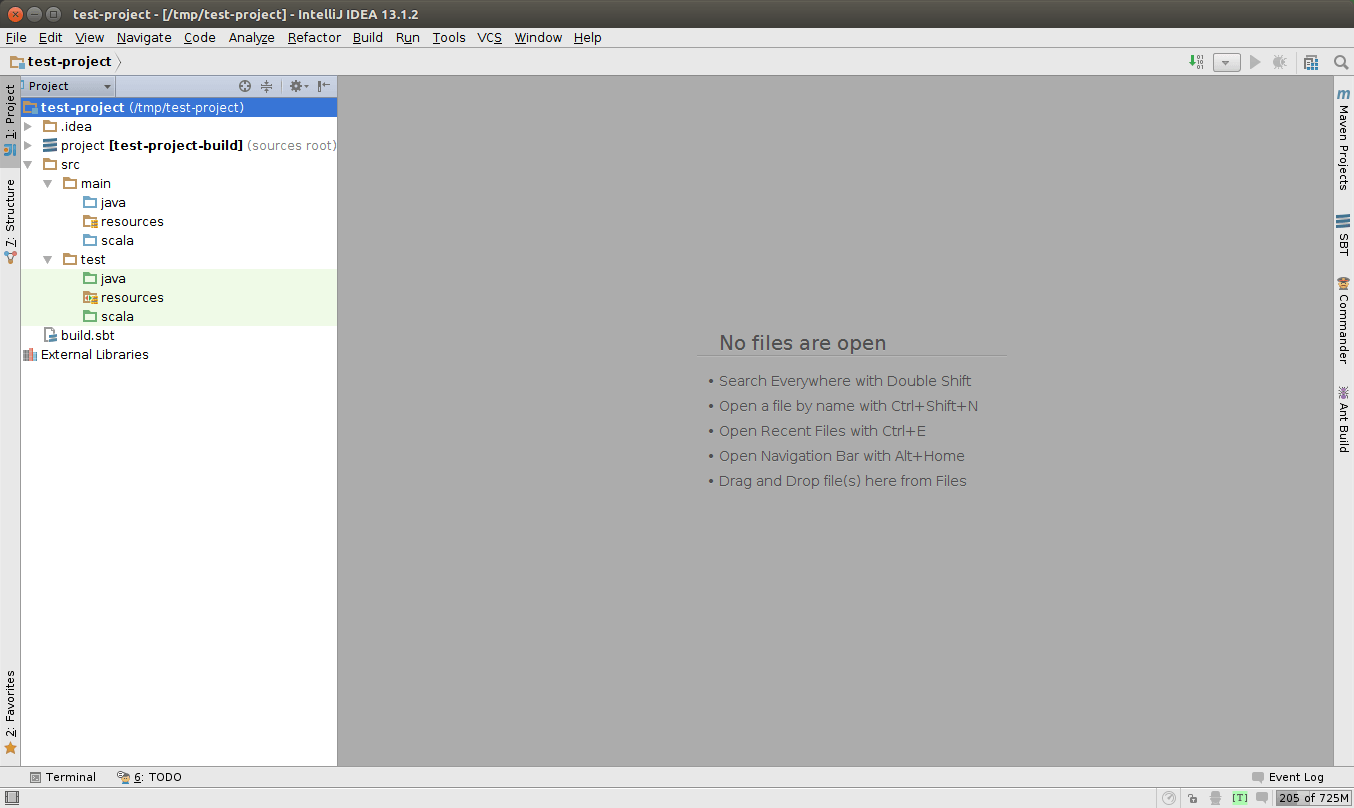
Task: Open the Maven Projects side tab
Action: (1343, 139)
